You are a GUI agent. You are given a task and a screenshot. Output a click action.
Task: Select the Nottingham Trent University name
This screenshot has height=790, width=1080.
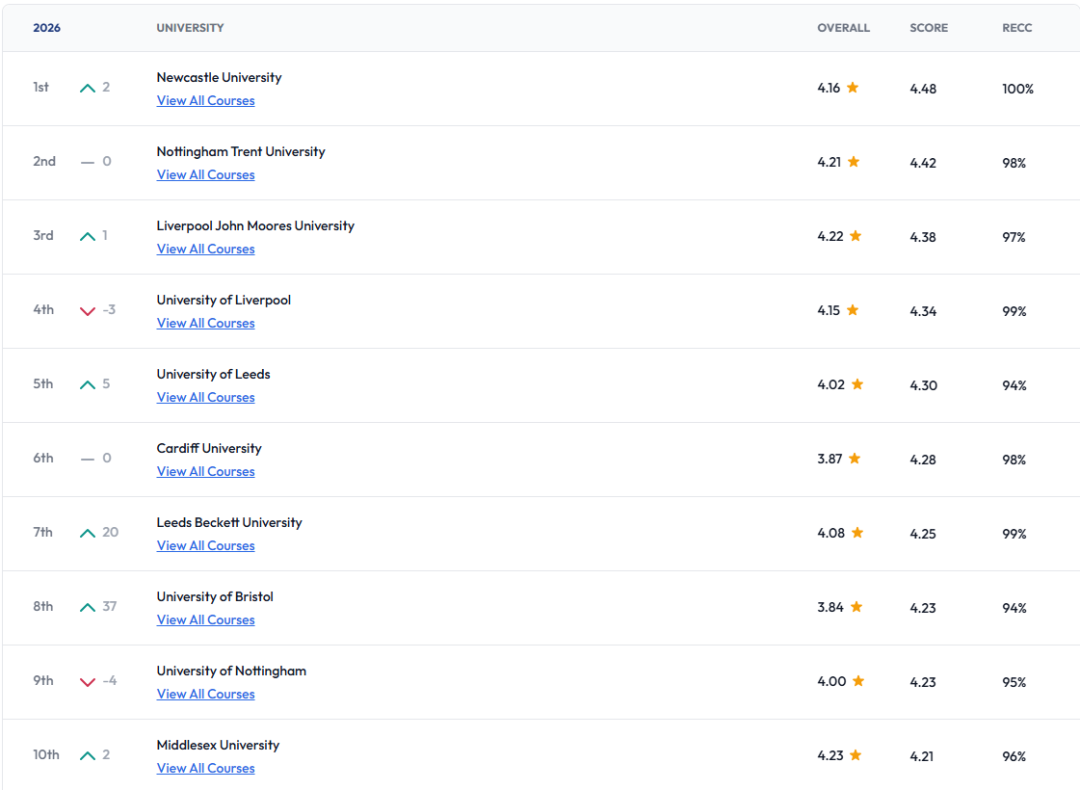click(x=241, y=152)
